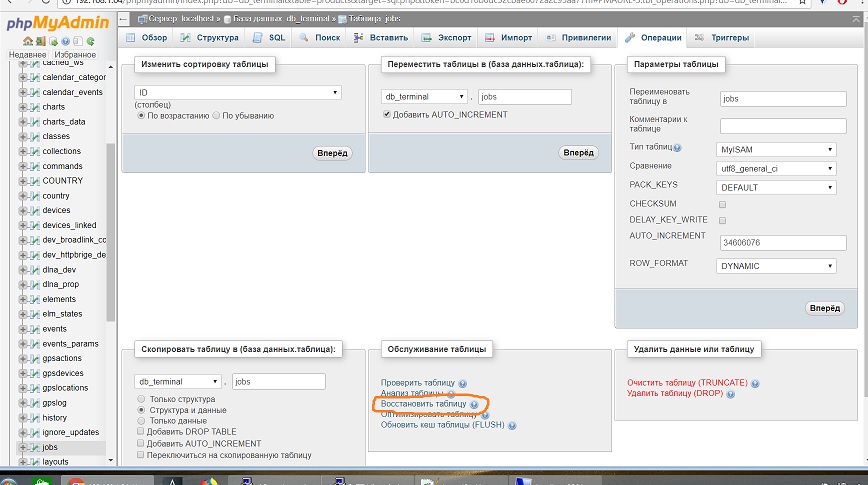Reload navigation panel with green refresh icon
Viewport: 868px width, 485px height.
coord(90,41)
